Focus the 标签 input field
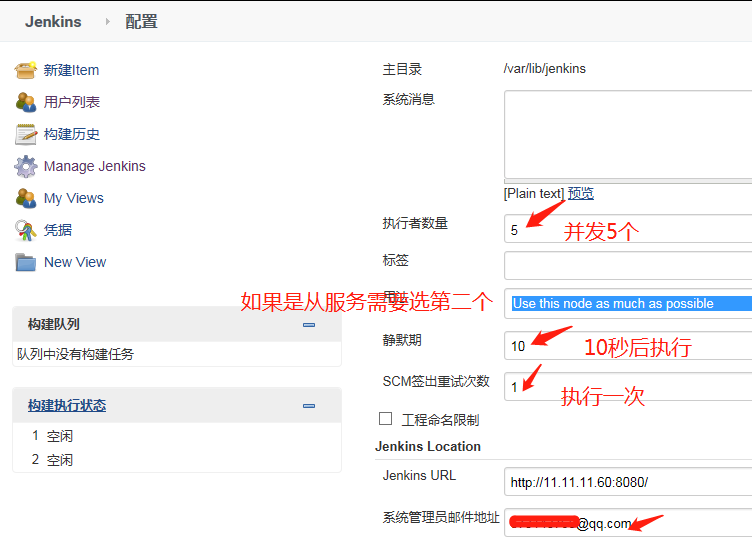The width and height of the screenshot is (752, 550). point(628,265)
